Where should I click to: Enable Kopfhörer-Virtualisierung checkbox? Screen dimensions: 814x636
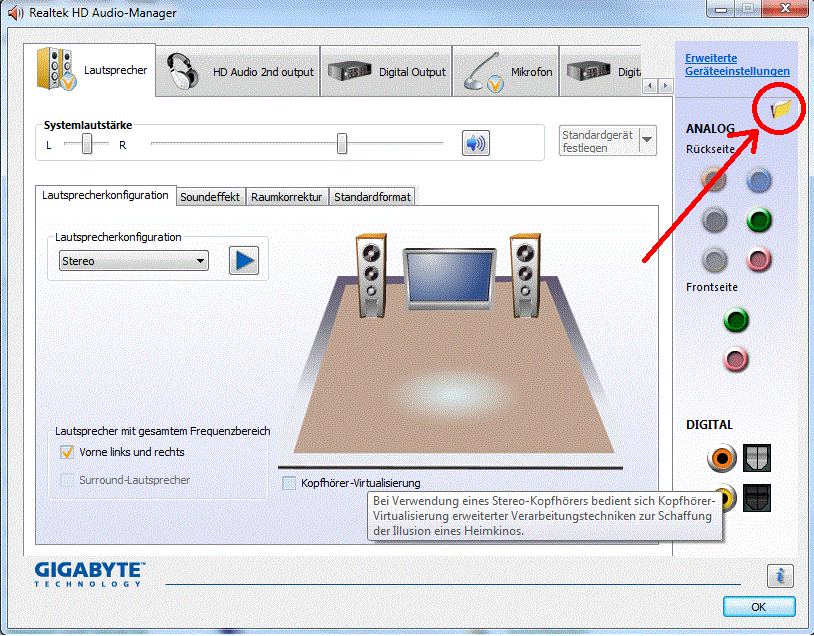[x=289, y=483]
